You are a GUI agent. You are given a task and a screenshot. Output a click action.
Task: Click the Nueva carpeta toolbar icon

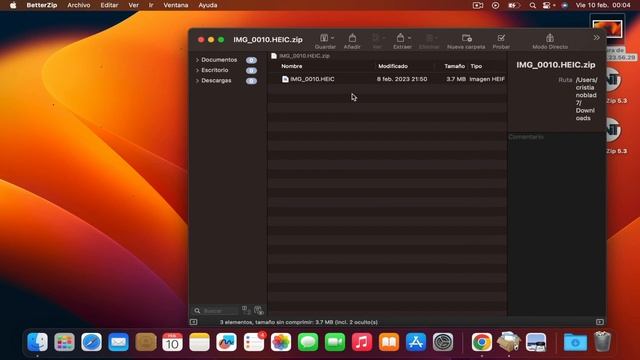[x=467, y=38]
